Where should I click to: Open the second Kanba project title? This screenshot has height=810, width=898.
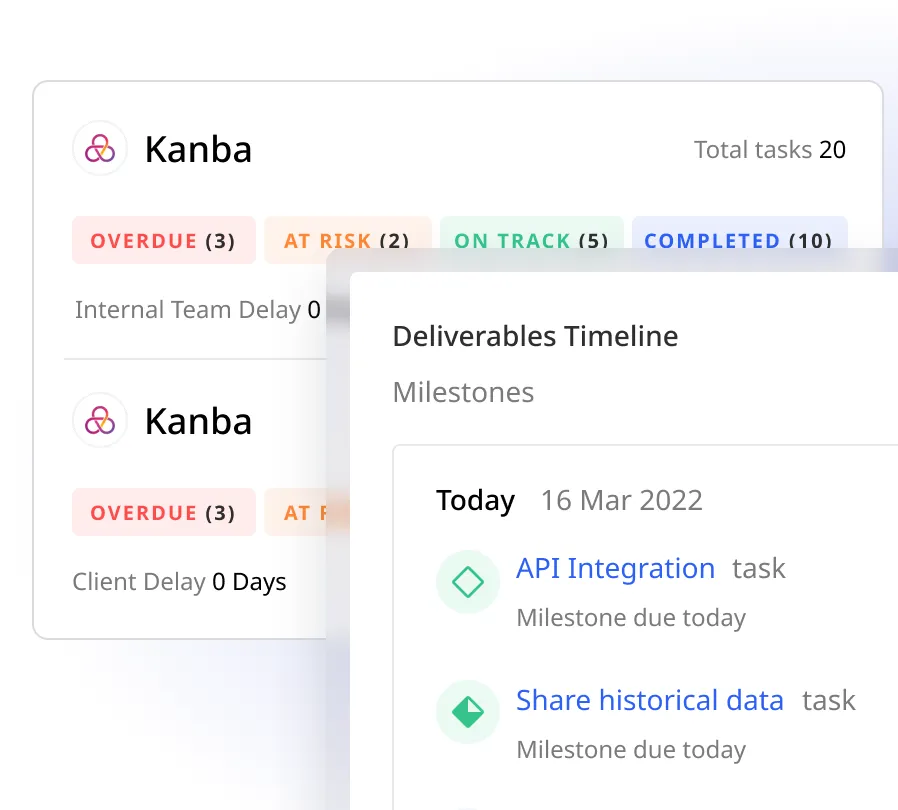[198, 421]
